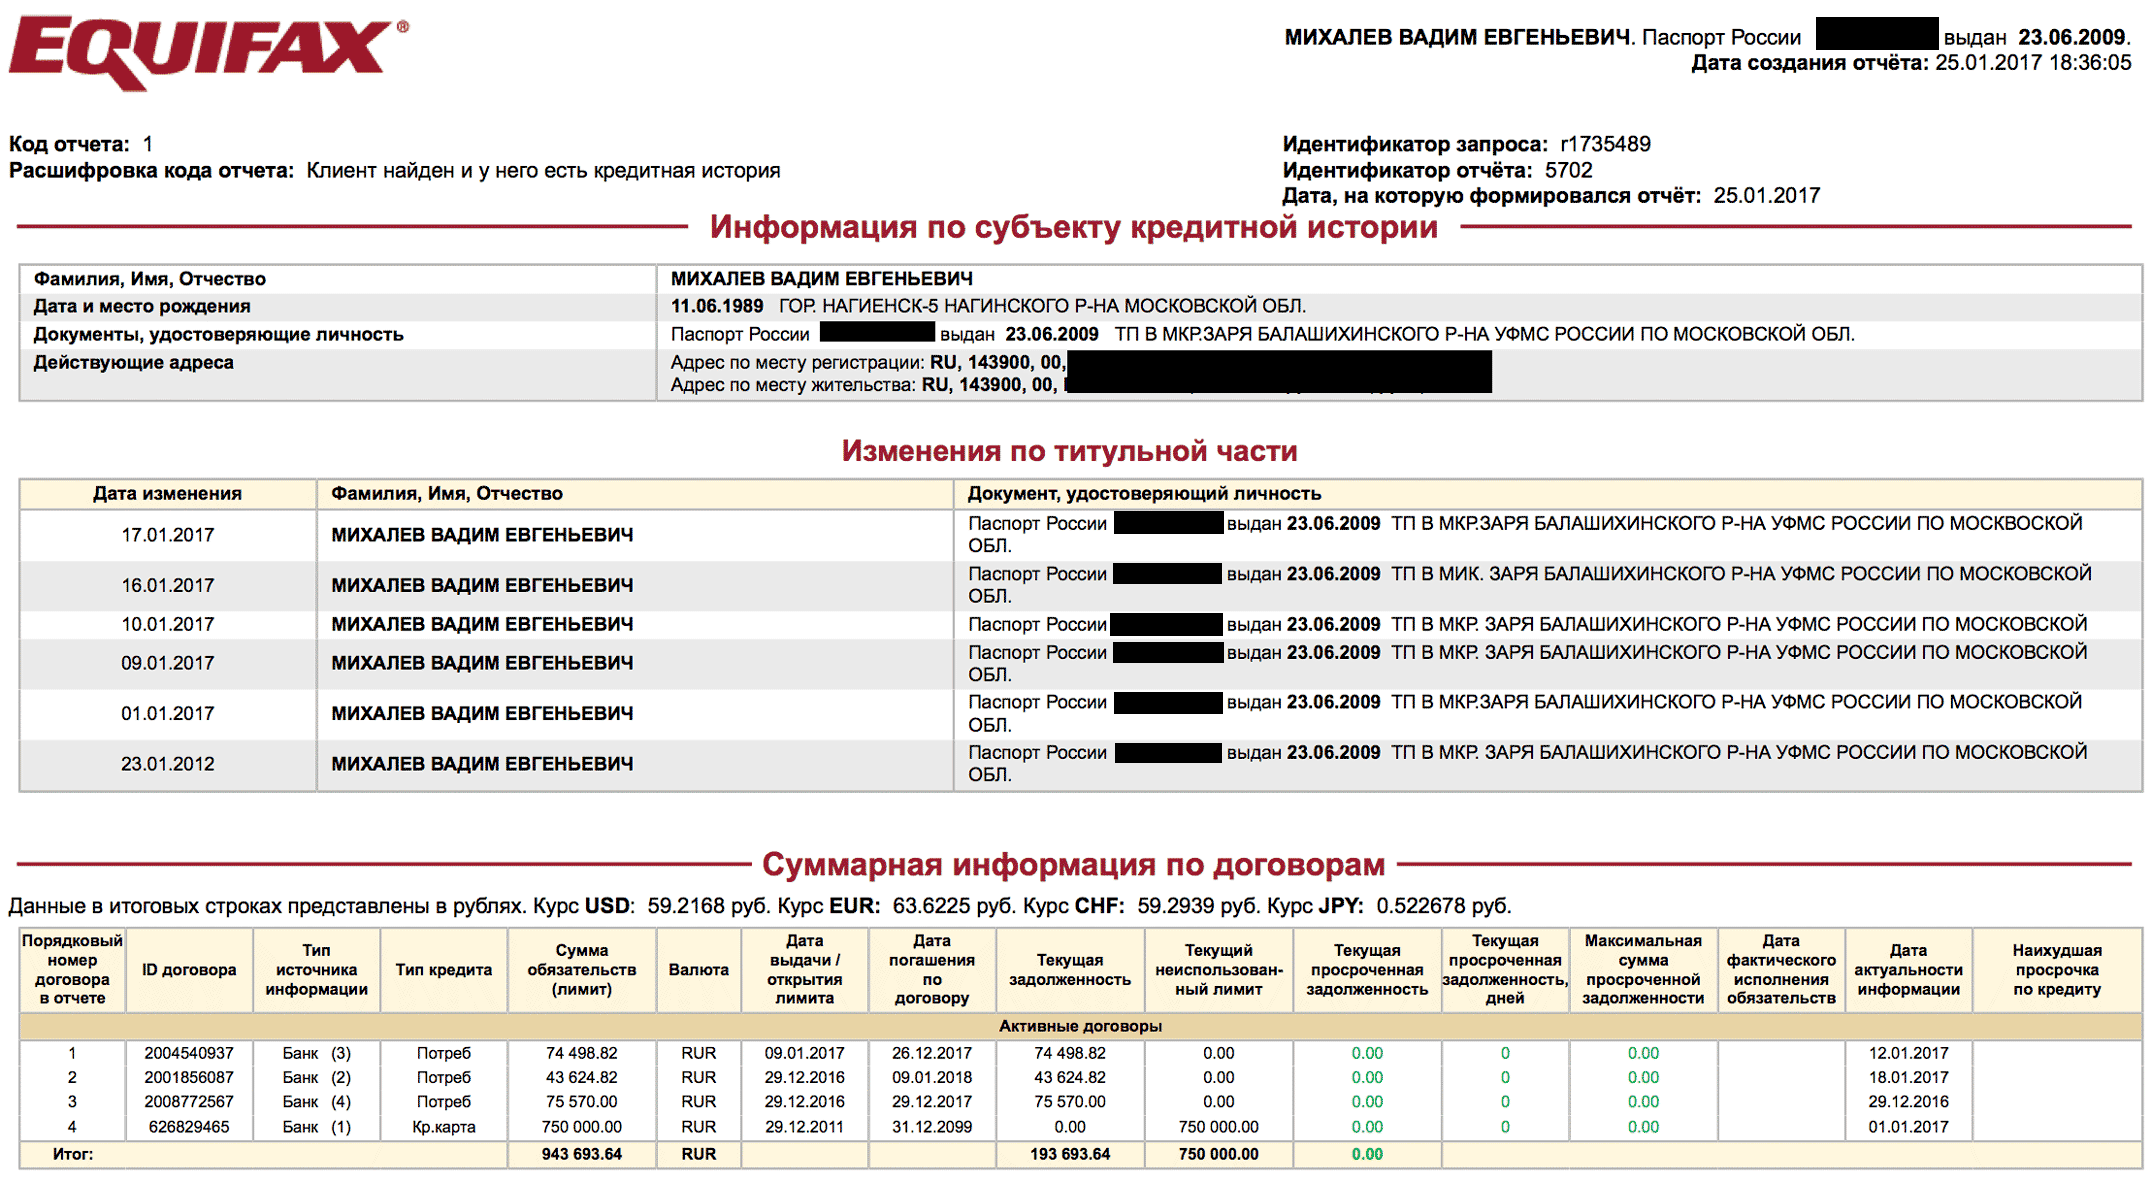Click contract ID 2001856087
Viewport: 2152px width, 1182px height.
click(188, 1077)
